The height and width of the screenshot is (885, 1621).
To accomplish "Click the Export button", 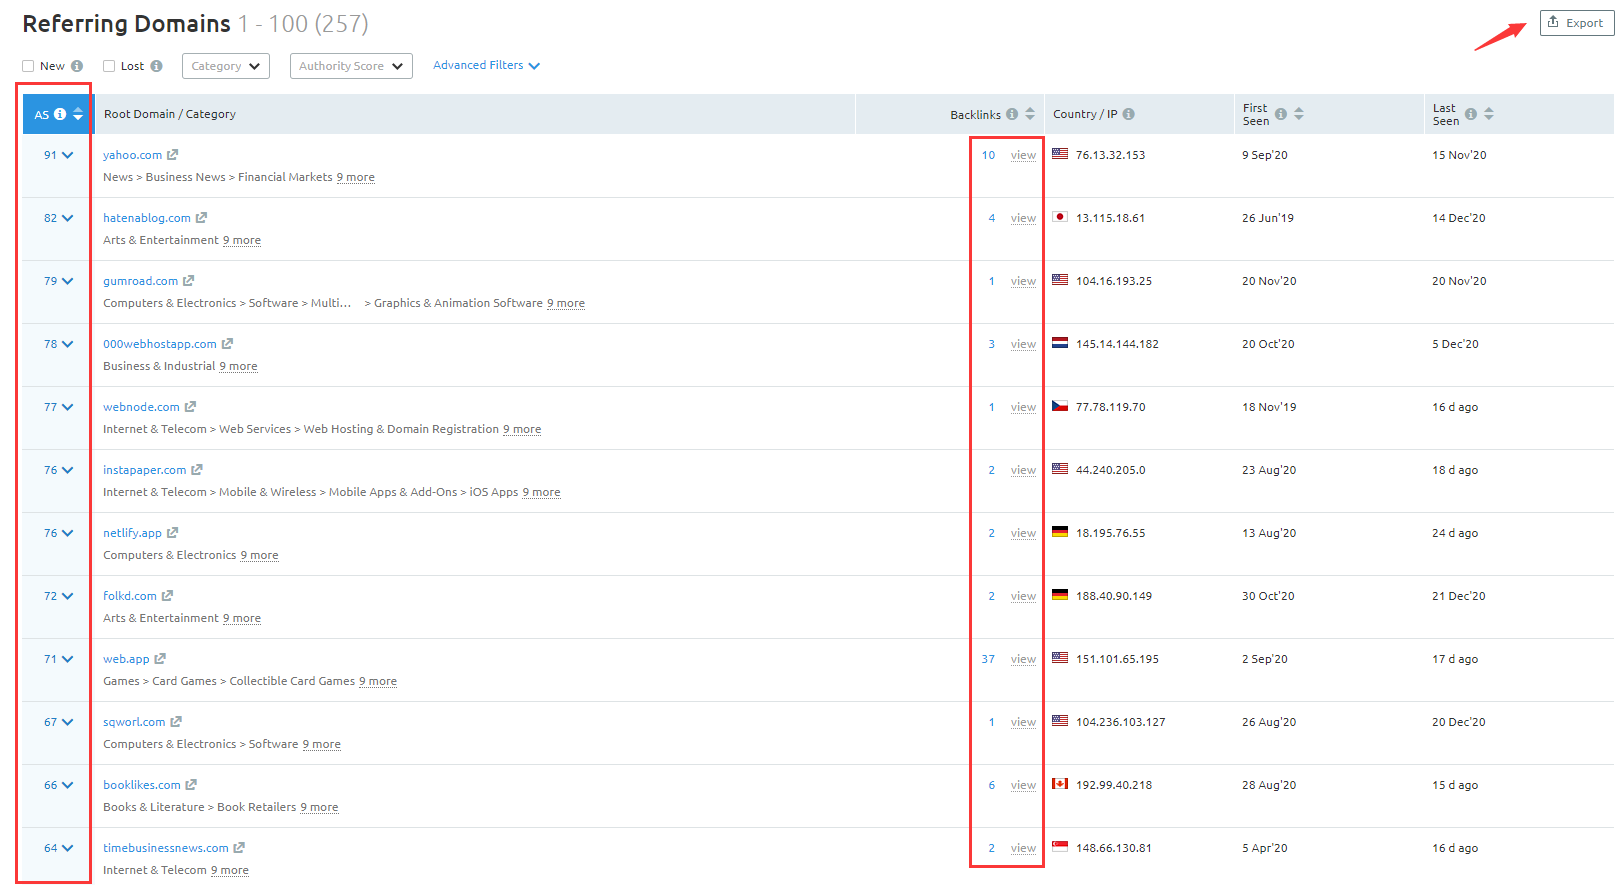I will [1575, 23].
